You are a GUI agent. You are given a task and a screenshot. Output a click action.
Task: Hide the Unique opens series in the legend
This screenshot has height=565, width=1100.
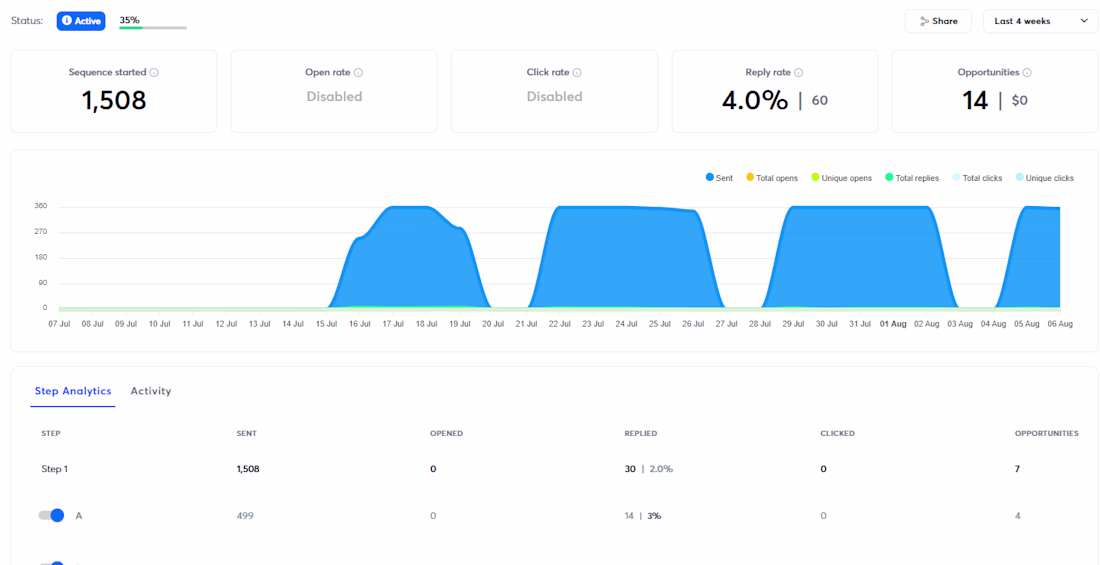[841, 178]
